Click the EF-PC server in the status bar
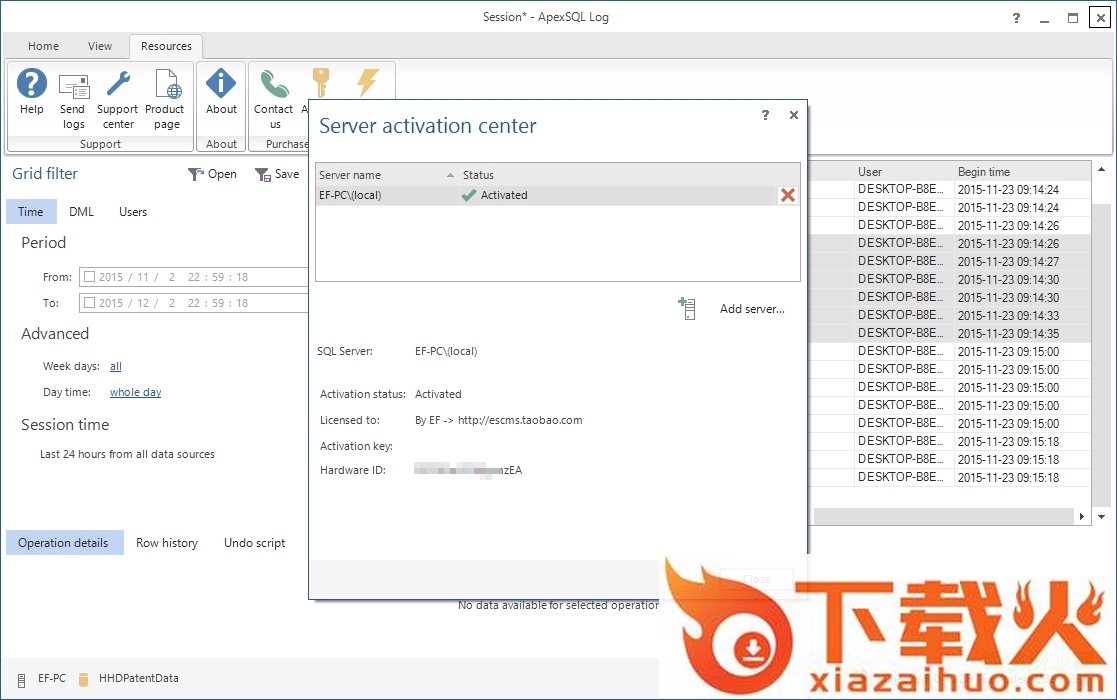The width and height of the screenshot is (1117, 700). coord(43,679)
